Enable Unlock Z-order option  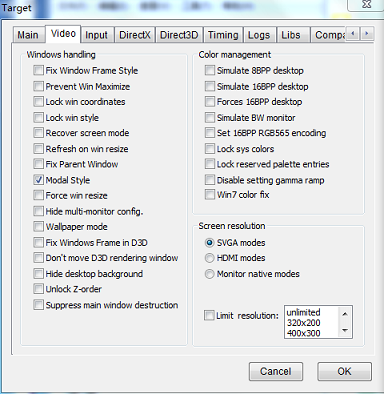(x=38, y=289)
